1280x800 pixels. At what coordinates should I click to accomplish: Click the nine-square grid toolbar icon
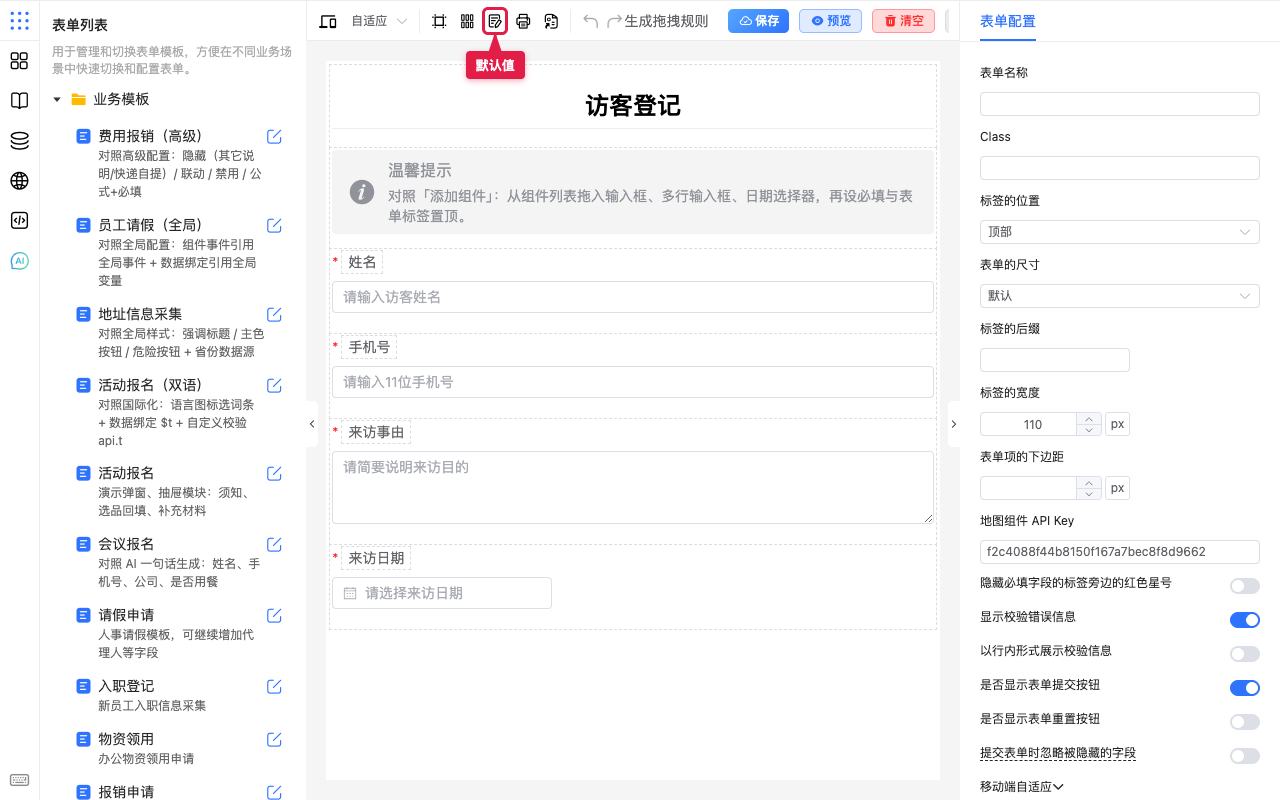pyautogui.click(x=467, y=21)
